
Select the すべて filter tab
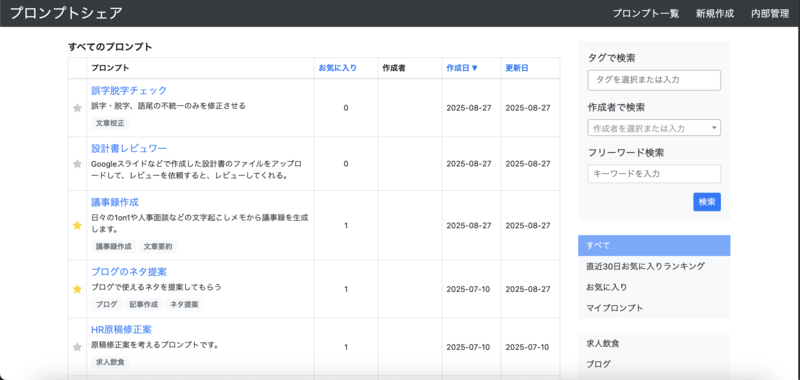point(654,245)
